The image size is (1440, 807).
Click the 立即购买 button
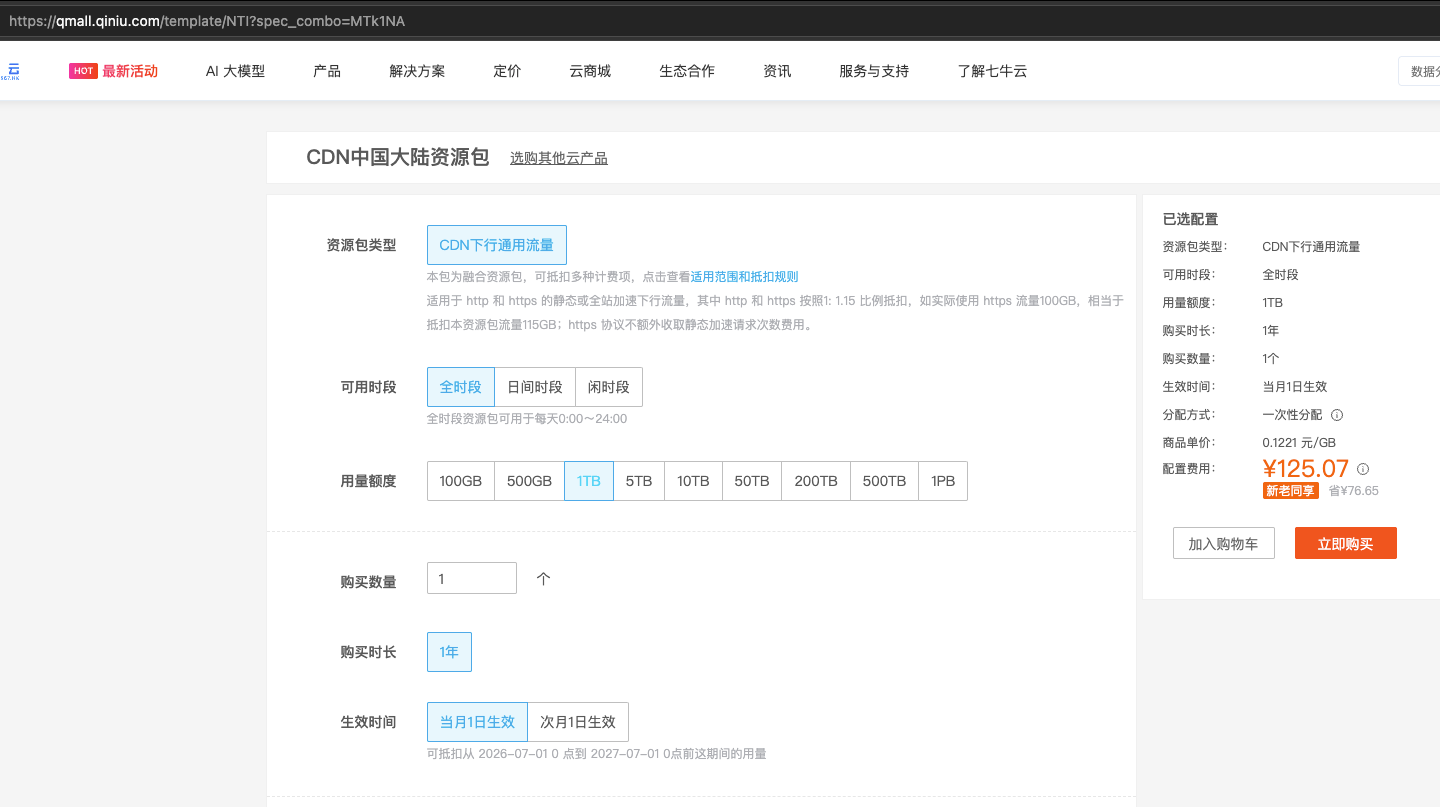tap(1346, 543)
